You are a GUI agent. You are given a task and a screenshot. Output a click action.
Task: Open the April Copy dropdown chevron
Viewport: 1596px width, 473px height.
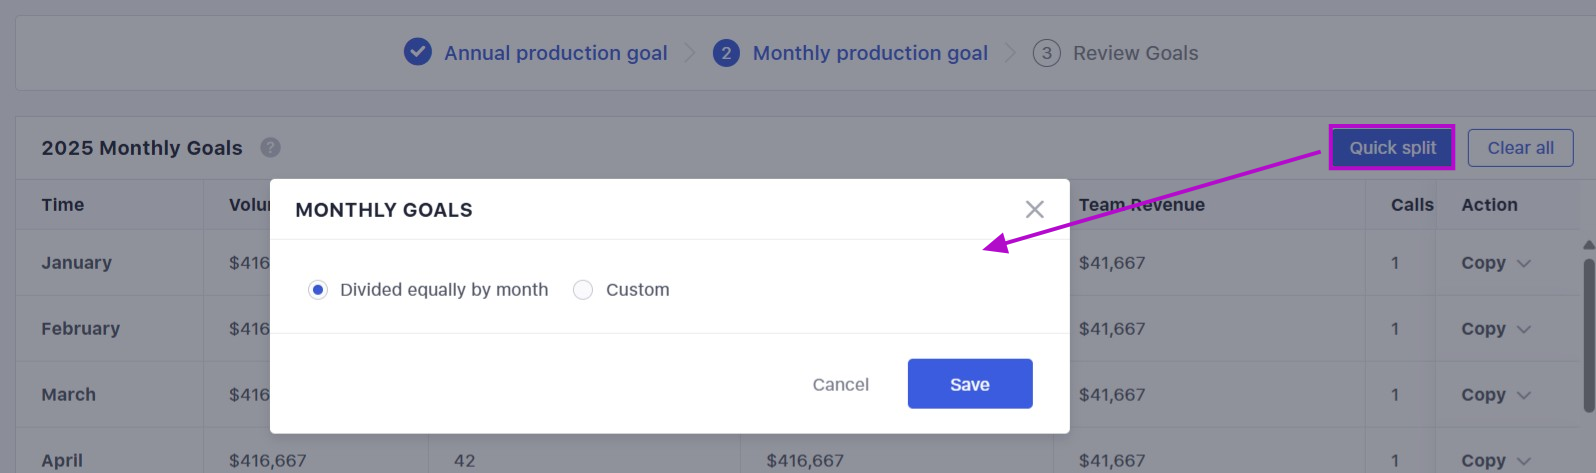pyautogui.click(x=1523, y=461)
